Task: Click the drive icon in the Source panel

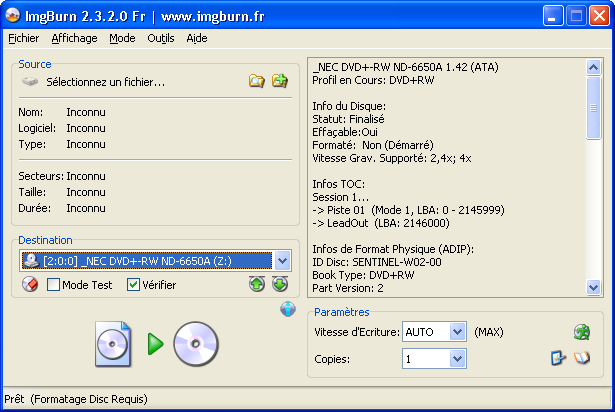Action: coord(30,82)
